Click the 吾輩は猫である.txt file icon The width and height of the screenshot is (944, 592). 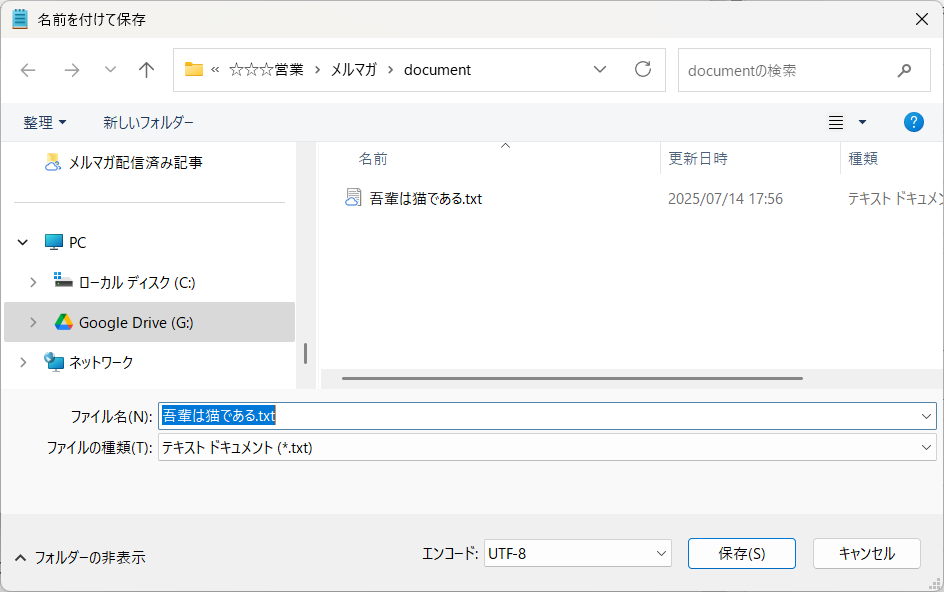coord(353,198)
